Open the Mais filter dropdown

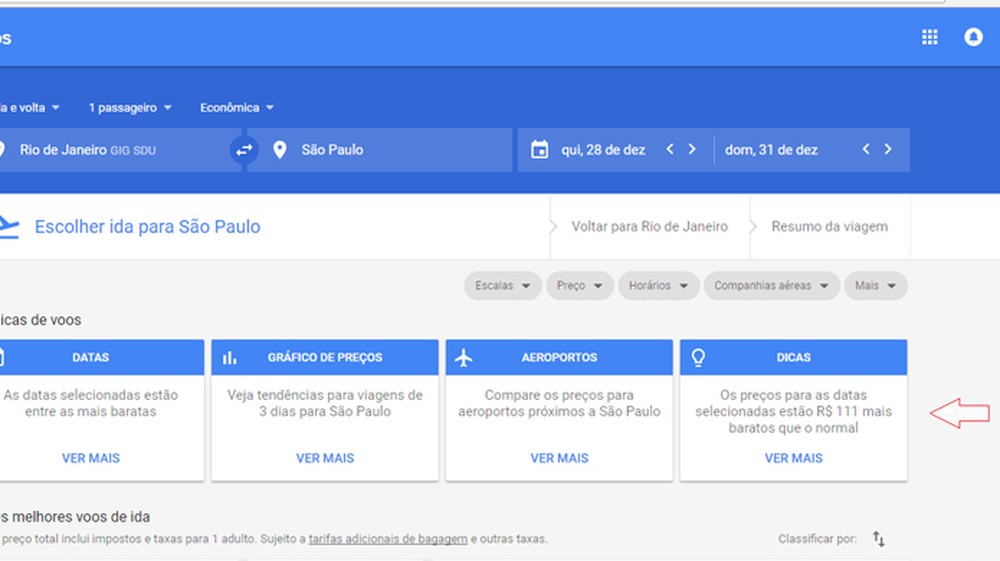tap(876, 286)
